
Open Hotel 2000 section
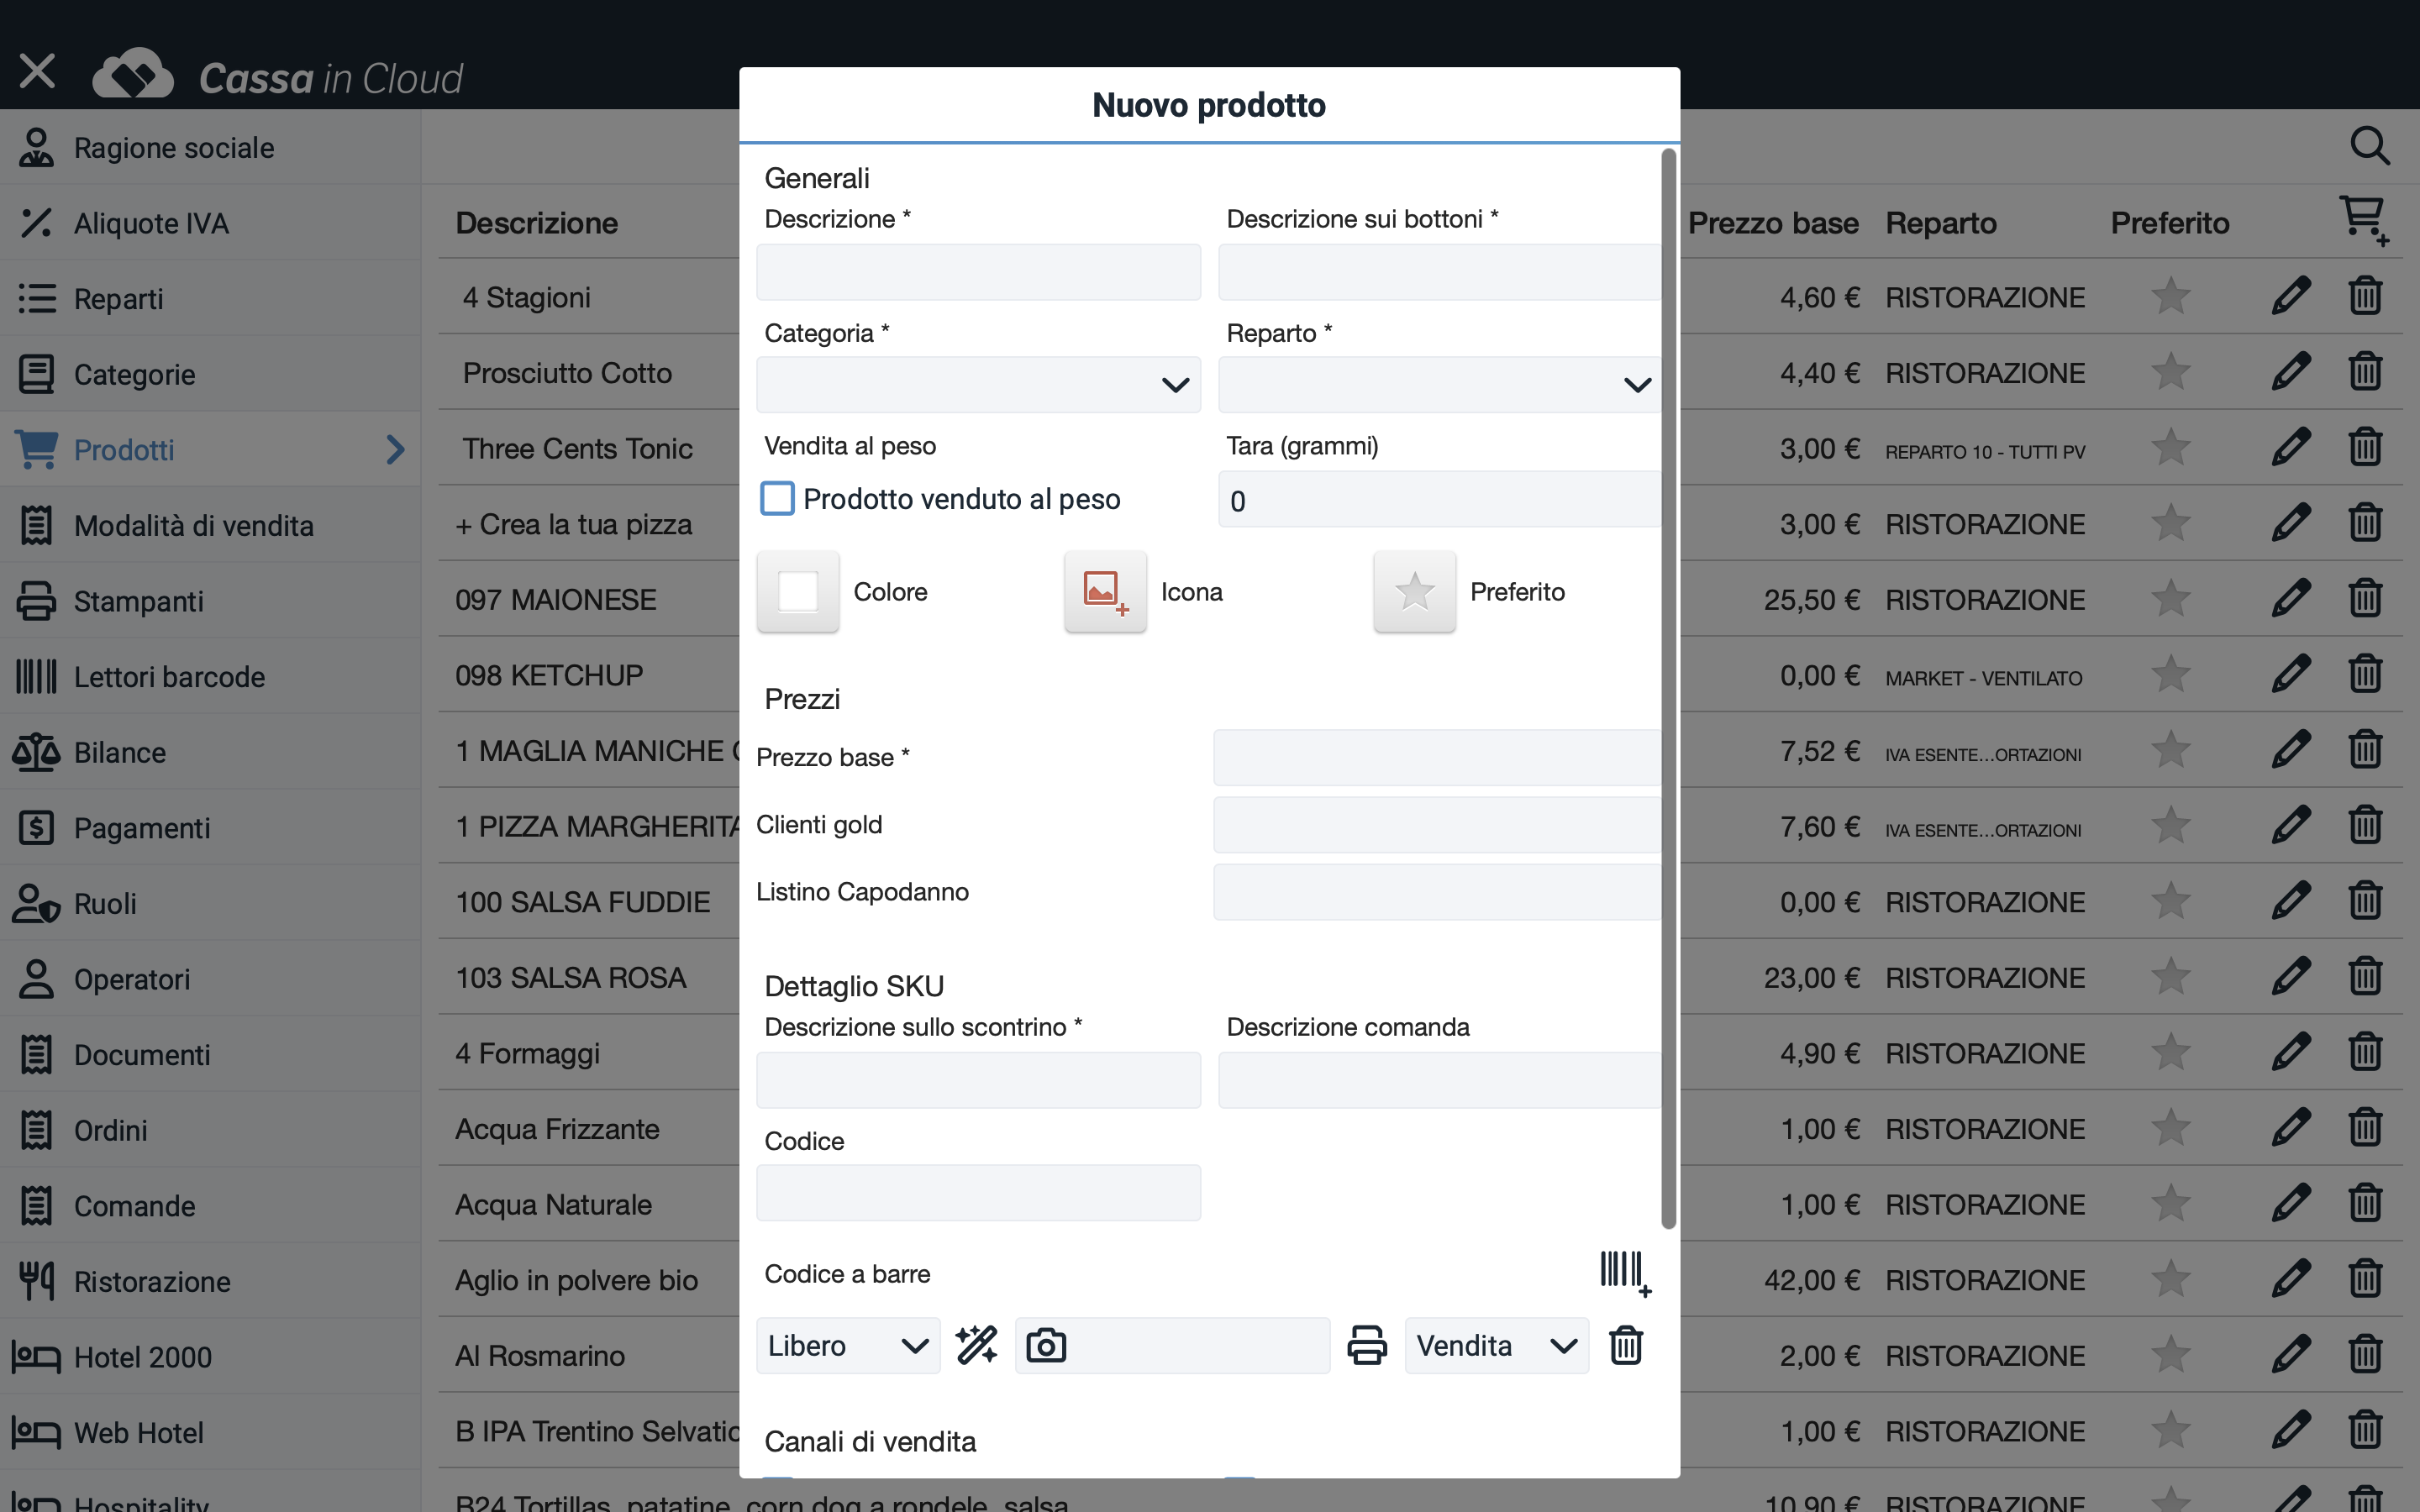click(210, 1356)
